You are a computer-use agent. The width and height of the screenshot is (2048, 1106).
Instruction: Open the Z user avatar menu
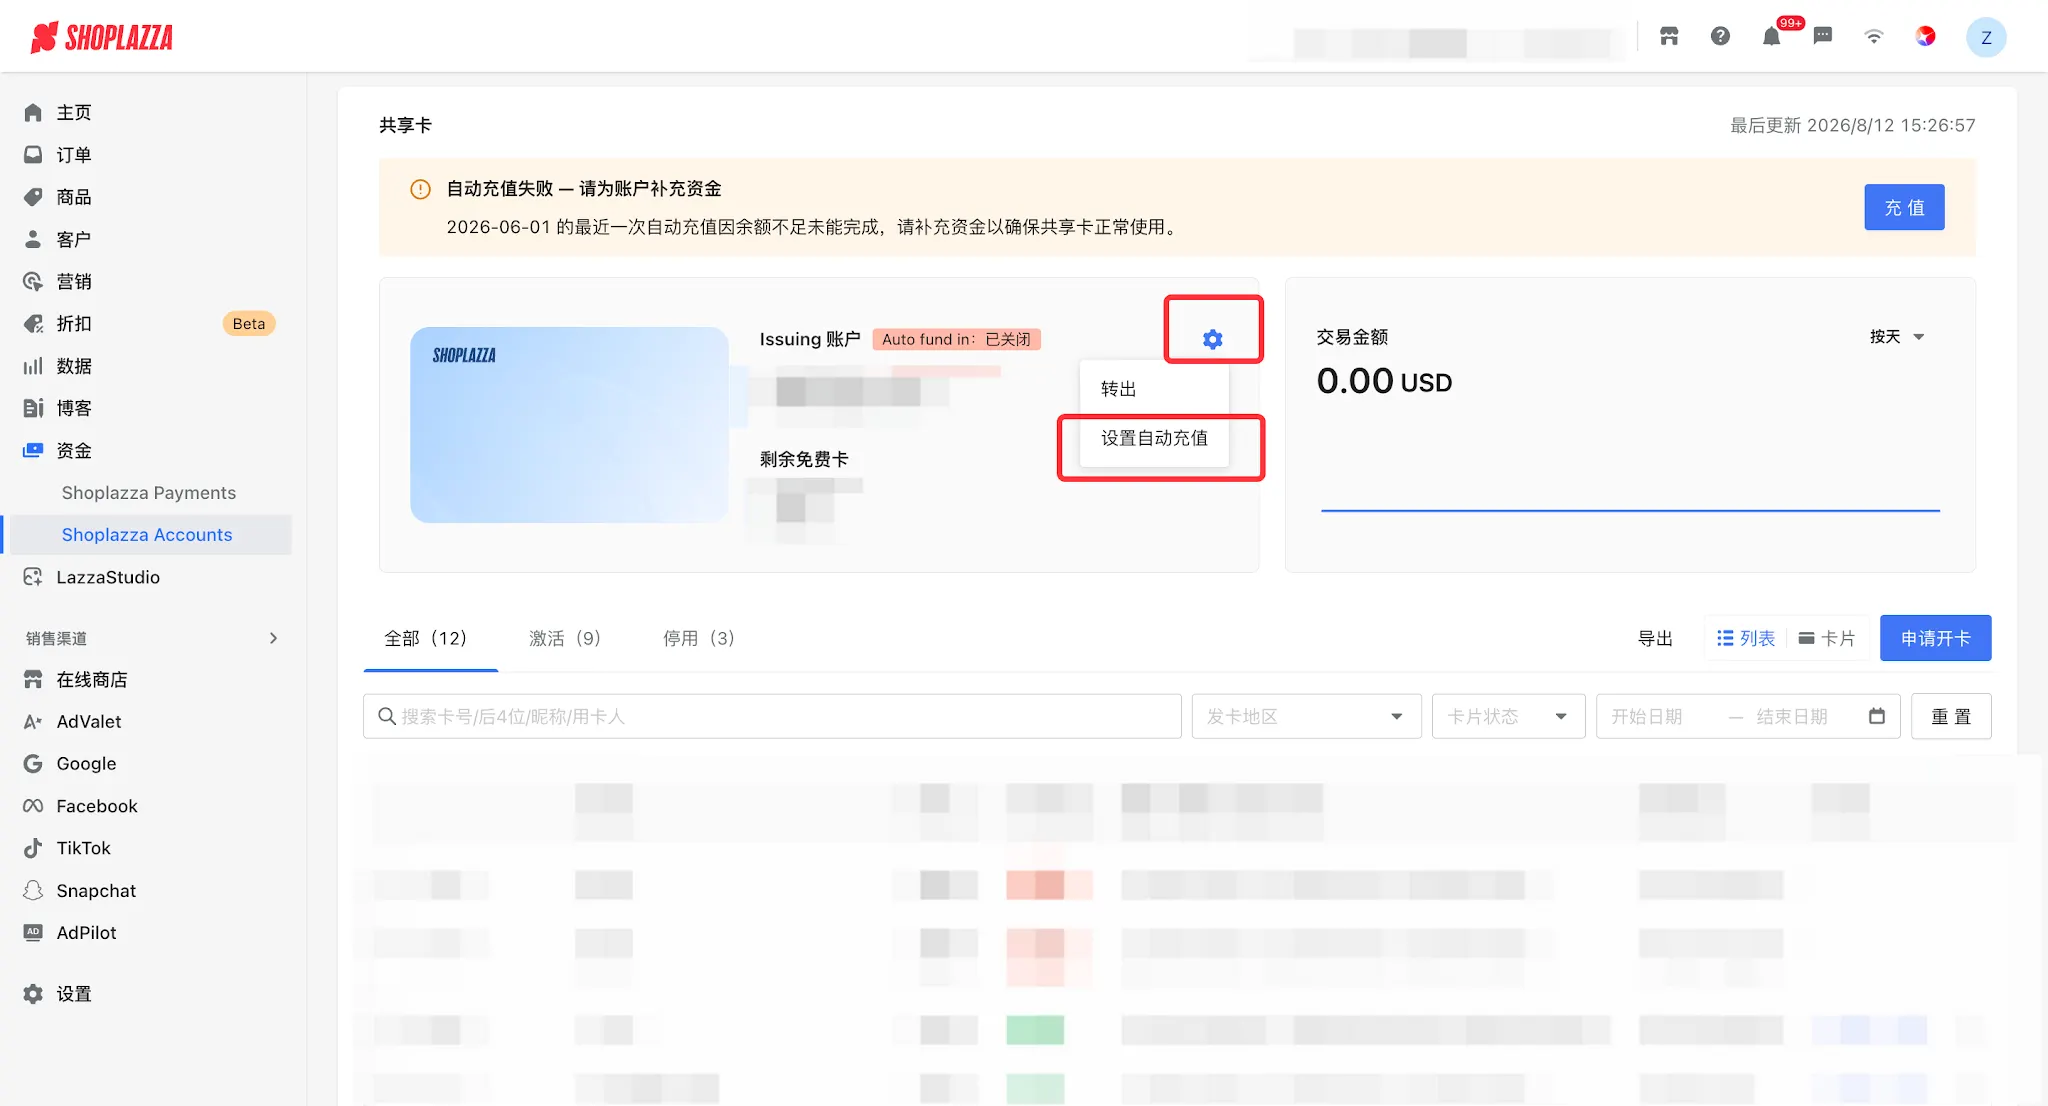pyautogui.click(x=1986, y=37)
